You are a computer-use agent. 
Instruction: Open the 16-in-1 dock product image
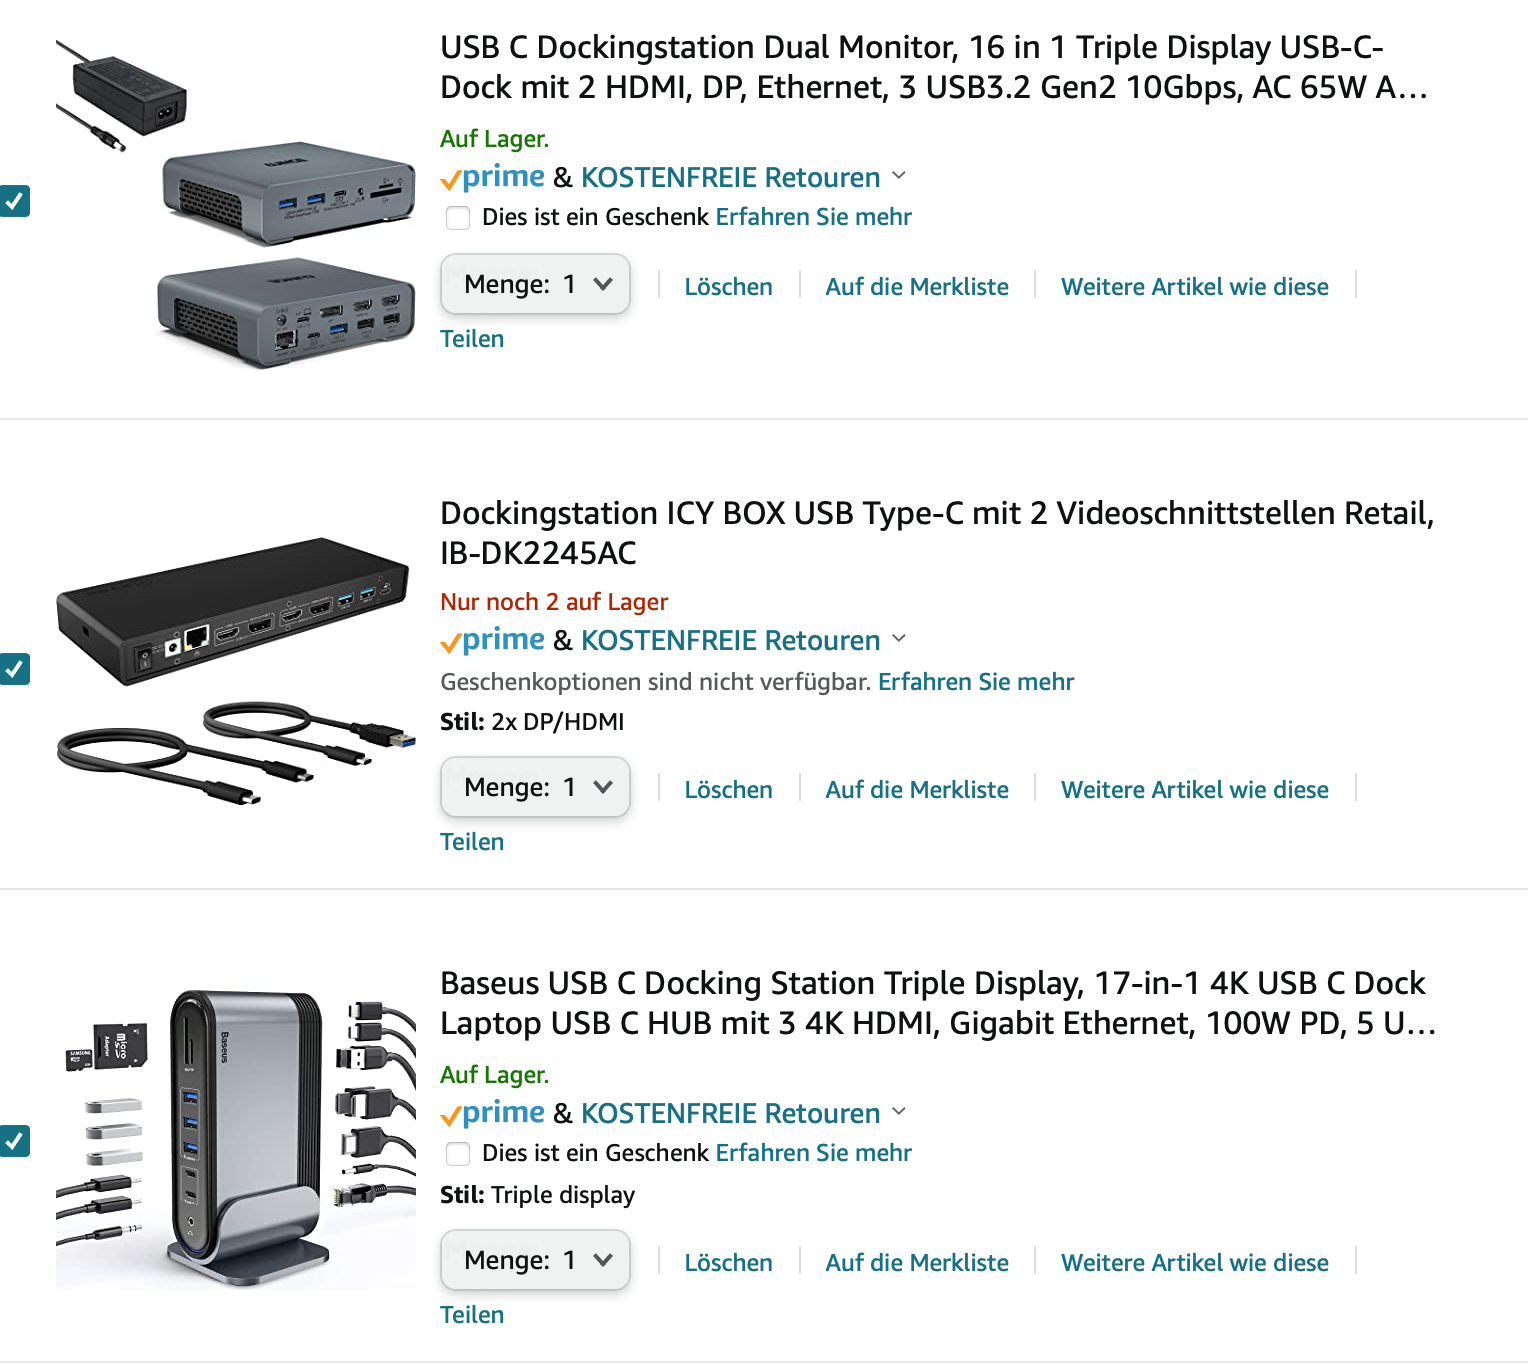pyautogui.click(x=236, y=203)
